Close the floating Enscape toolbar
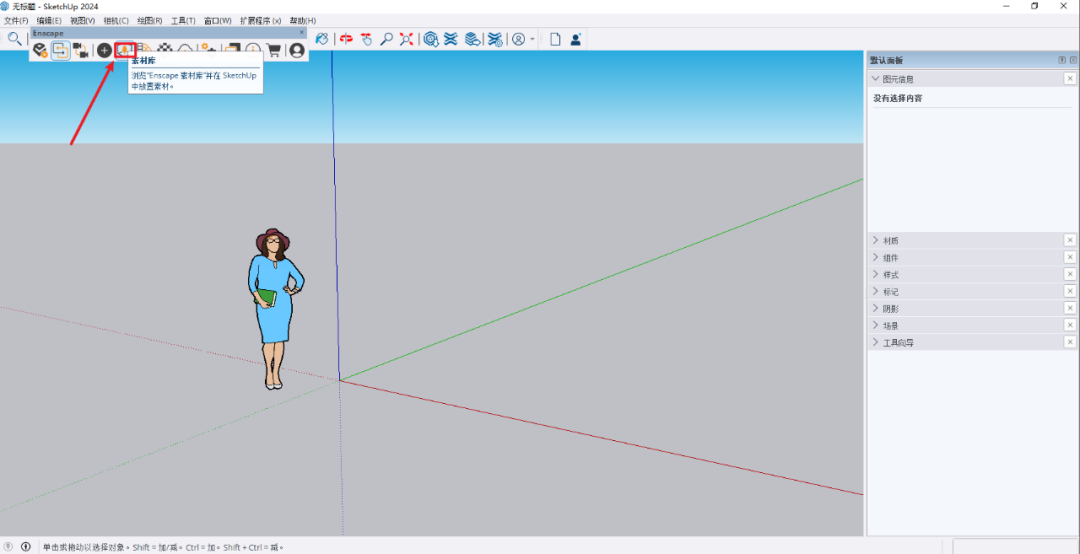The height and width of the screenshot is (554, 1080). pos(302,32)
